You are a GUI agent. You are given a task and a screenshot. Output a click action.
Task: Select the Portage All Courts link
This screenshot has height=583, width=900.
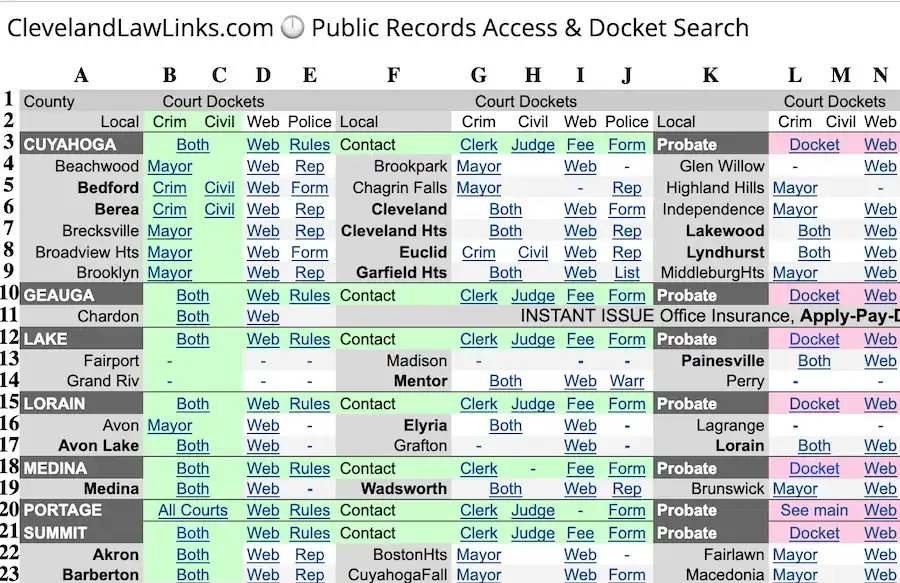click(192, 511)
